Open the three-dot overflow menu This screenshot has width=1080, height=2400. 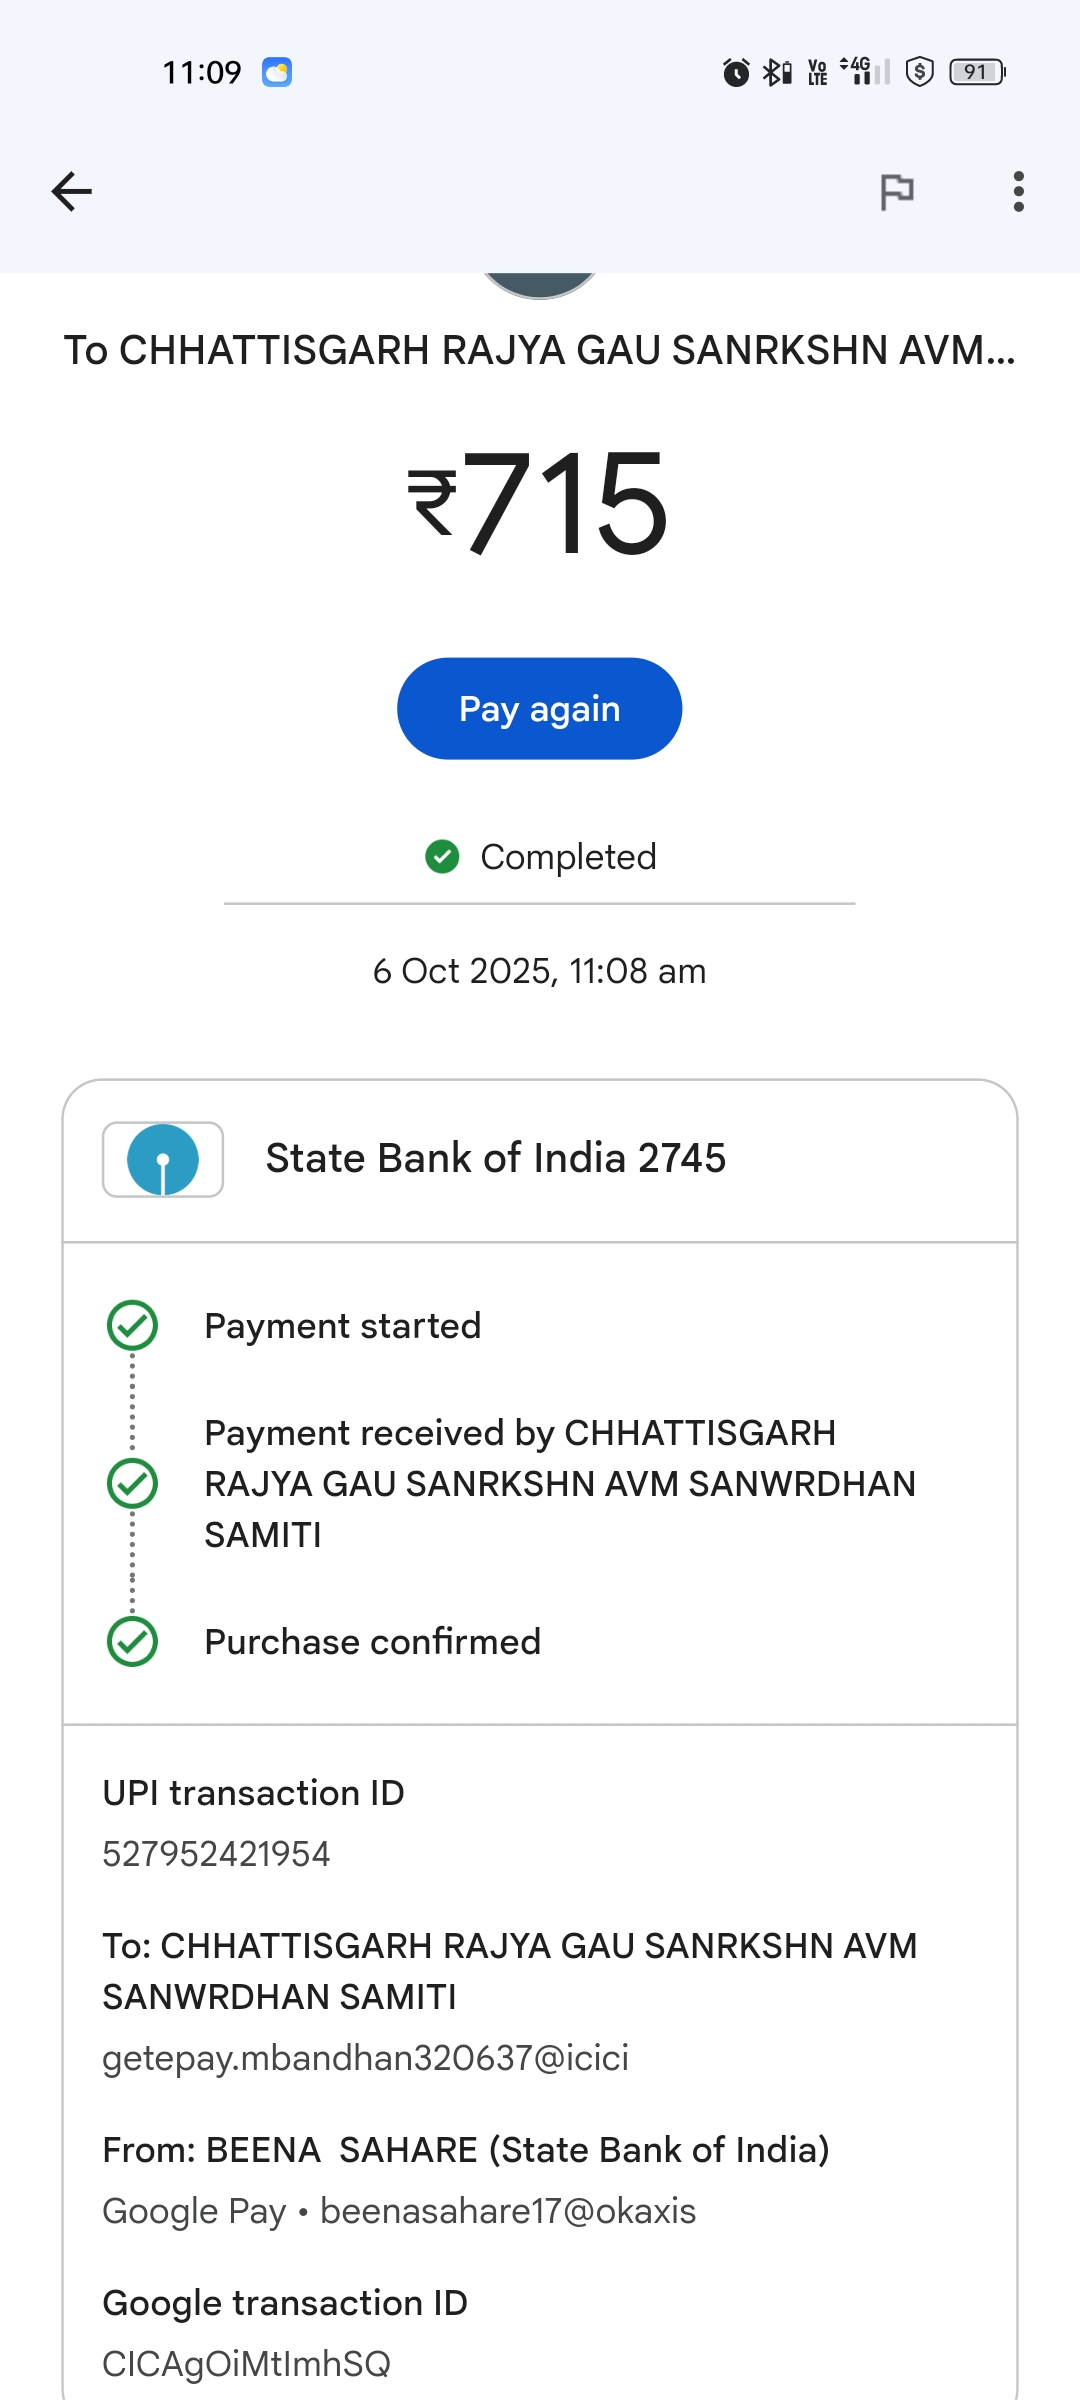click(x=1018, y=191)
